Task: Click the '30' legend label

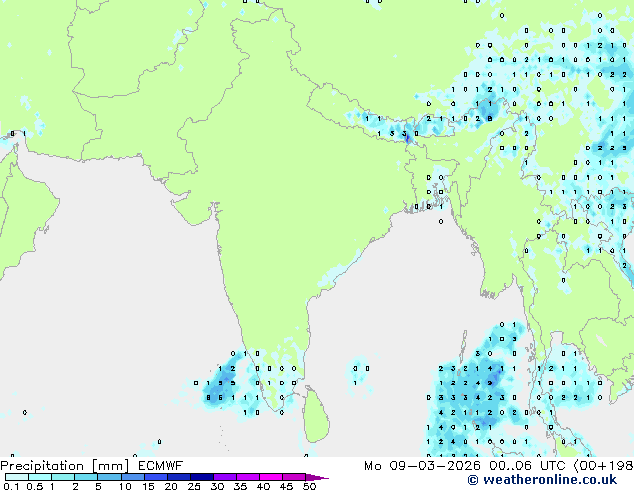Action: pyautogui.click(x=217, y=486)
